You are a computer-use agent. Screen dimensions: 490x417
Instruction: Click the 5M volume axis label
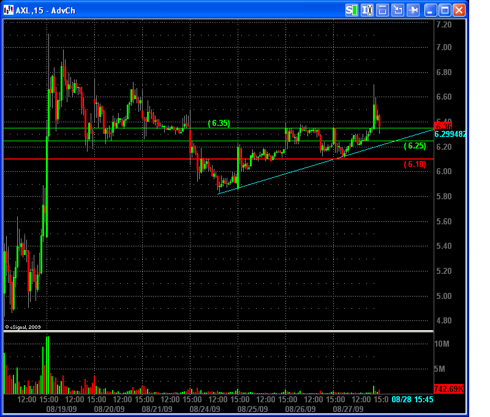click(440, 369)
